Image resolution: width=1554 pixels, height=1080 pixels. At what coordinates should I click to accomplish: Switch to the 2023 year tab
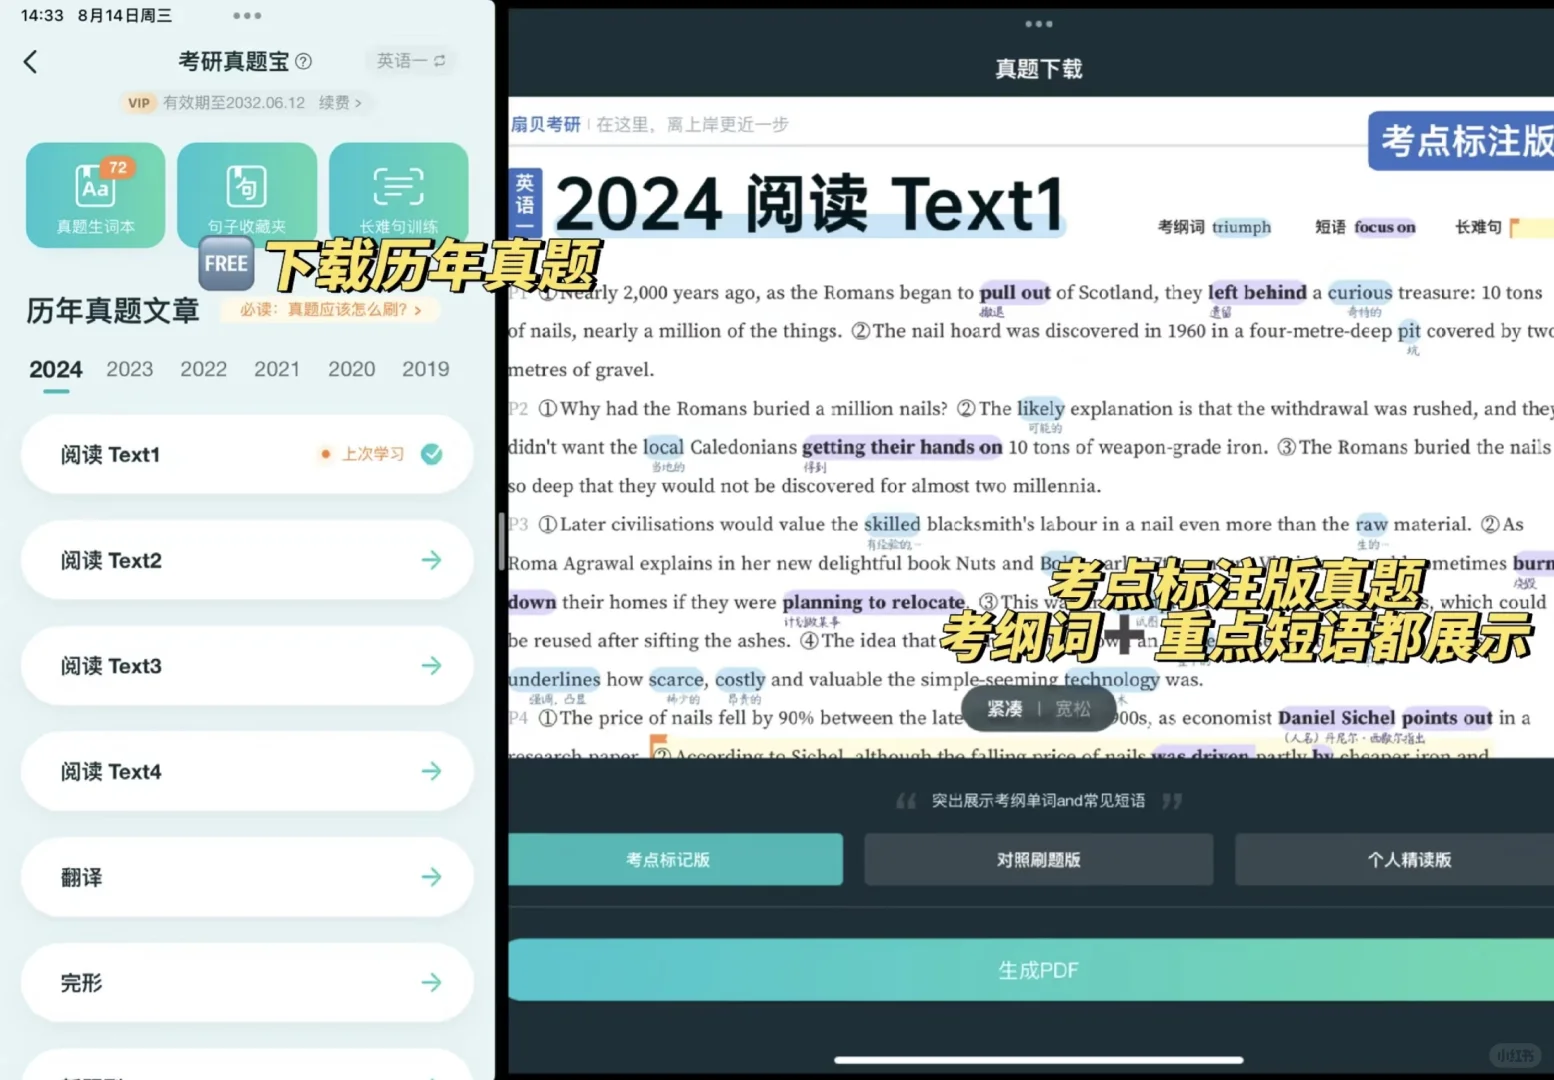coord(129,369)
